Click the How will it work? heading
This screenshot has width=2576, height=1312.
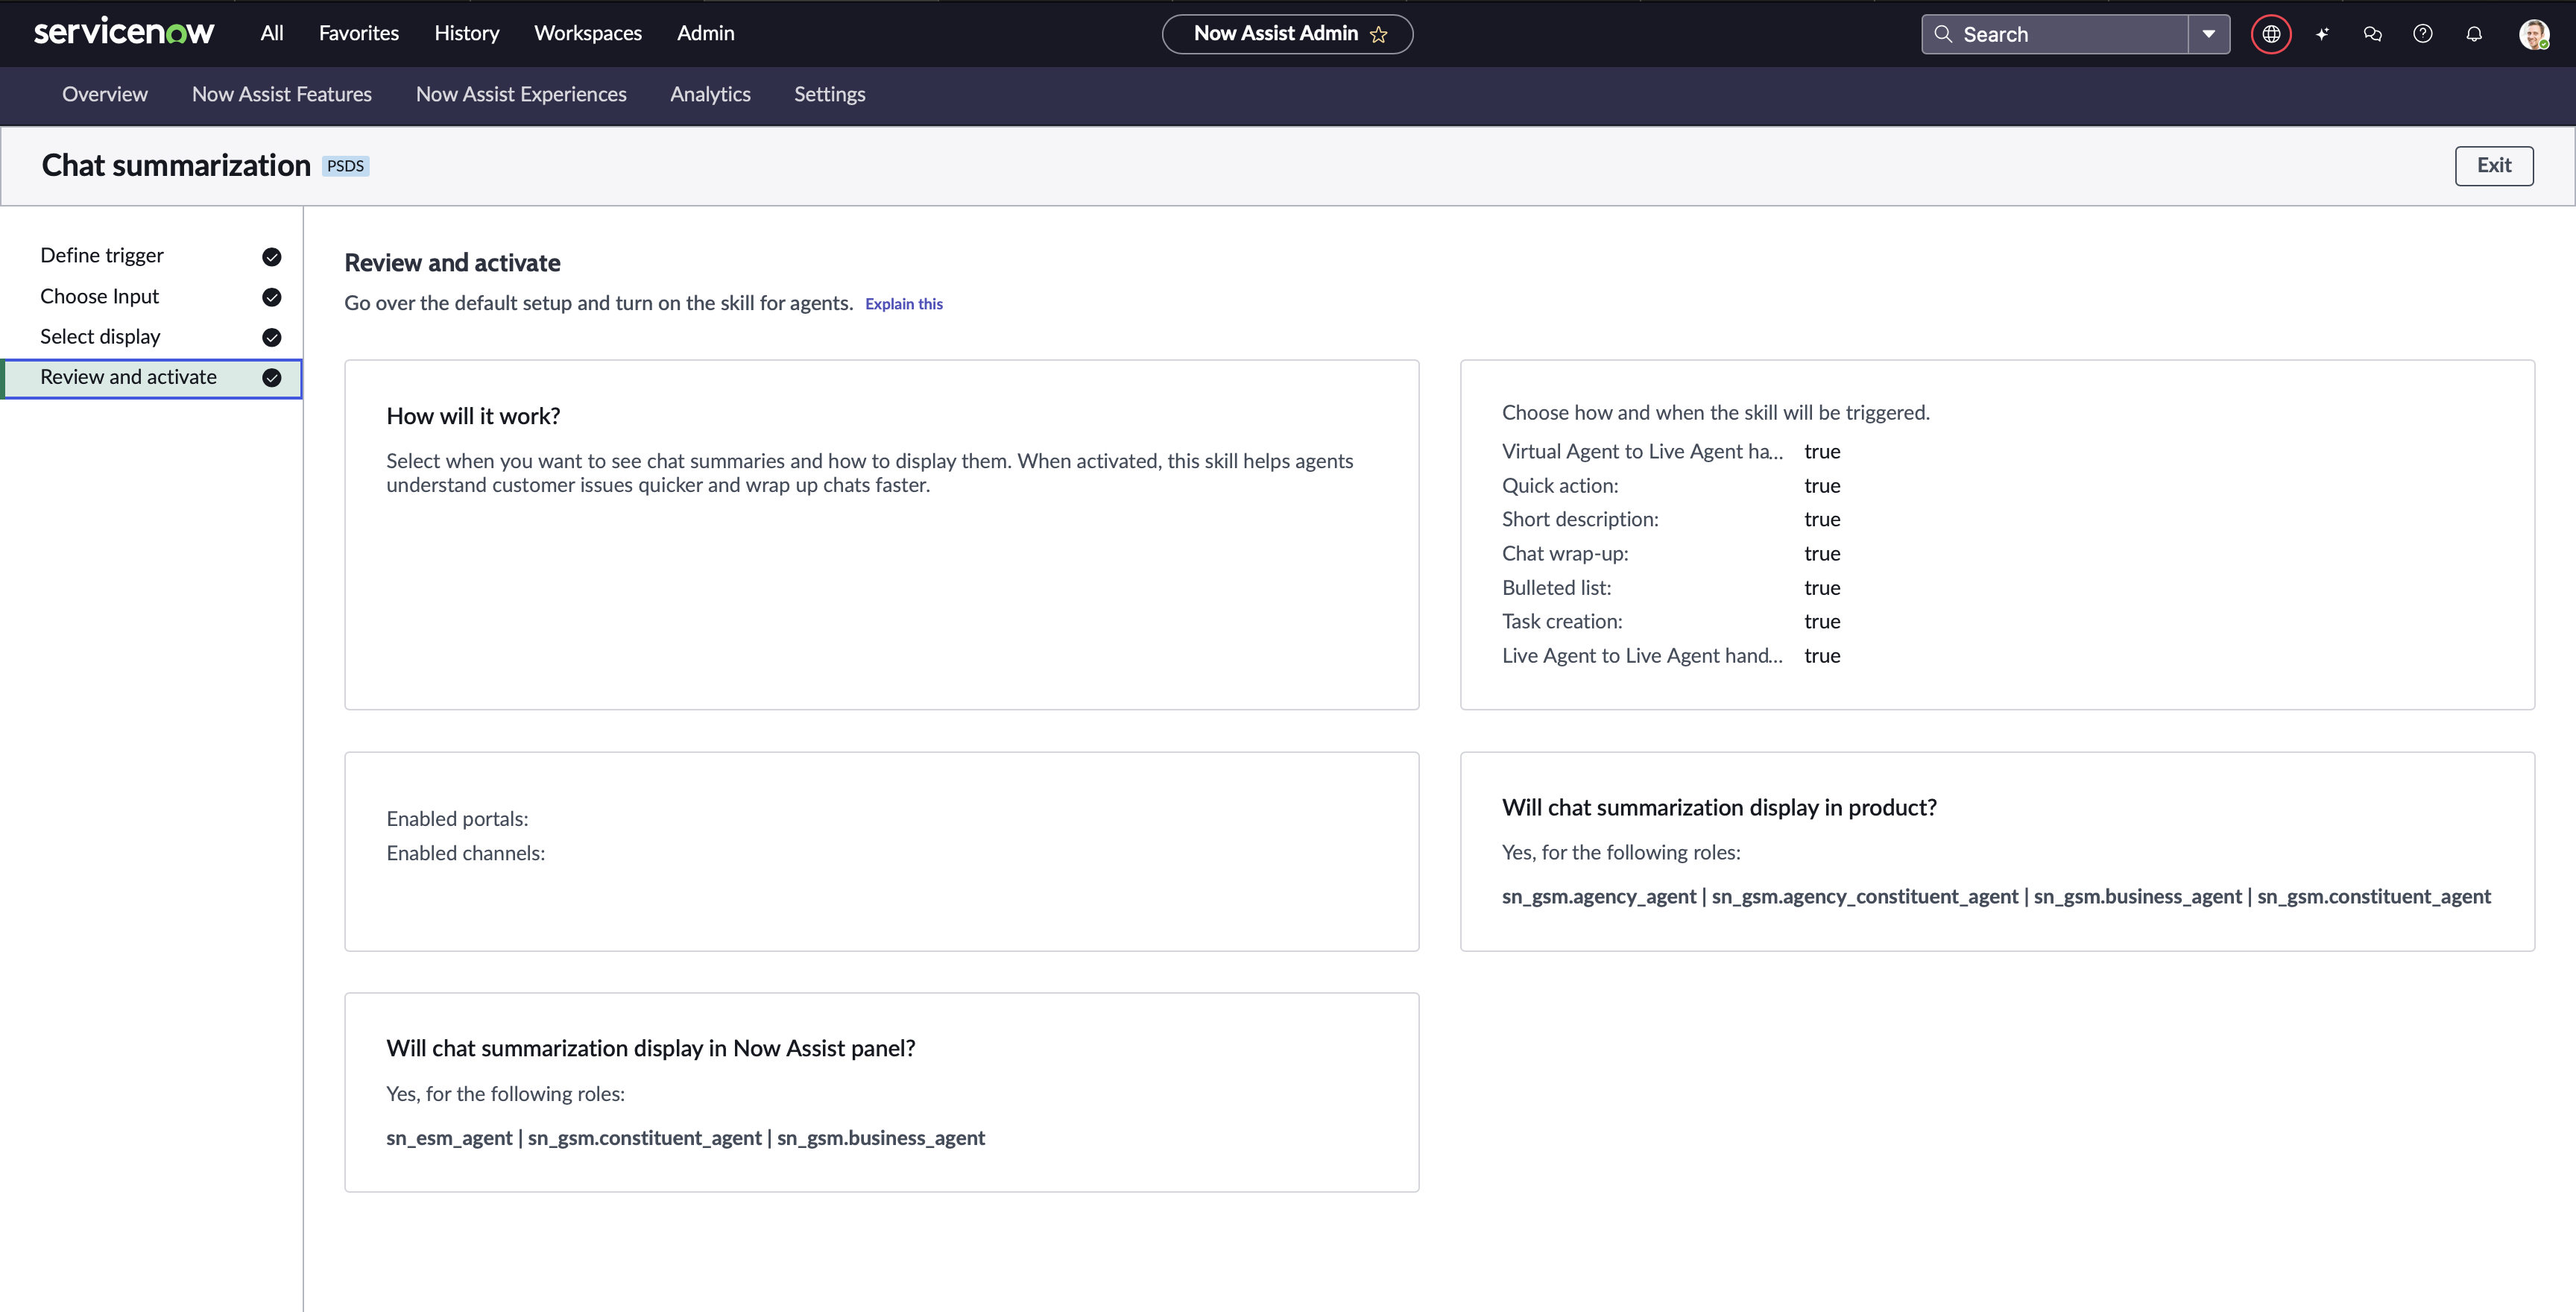(473, 416)
